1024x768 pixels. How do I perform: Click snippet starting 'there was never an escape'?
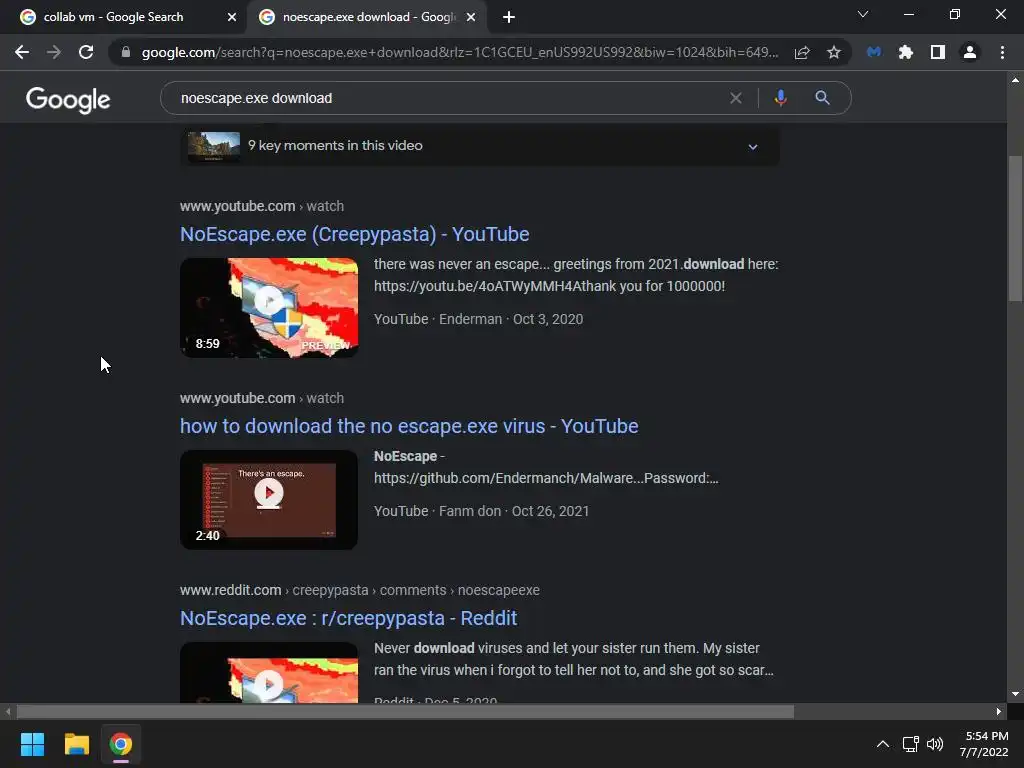tap(576, 275)
